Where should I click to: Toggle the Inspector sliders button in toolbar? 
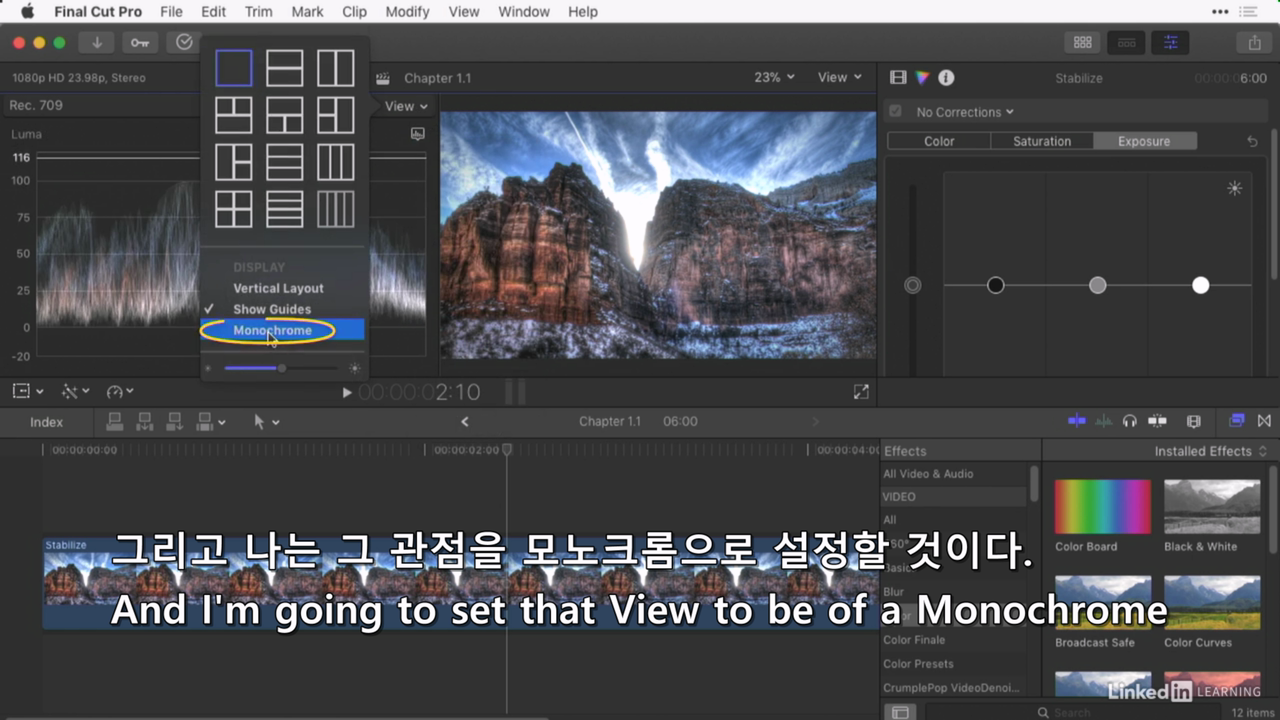(1170, 42)
